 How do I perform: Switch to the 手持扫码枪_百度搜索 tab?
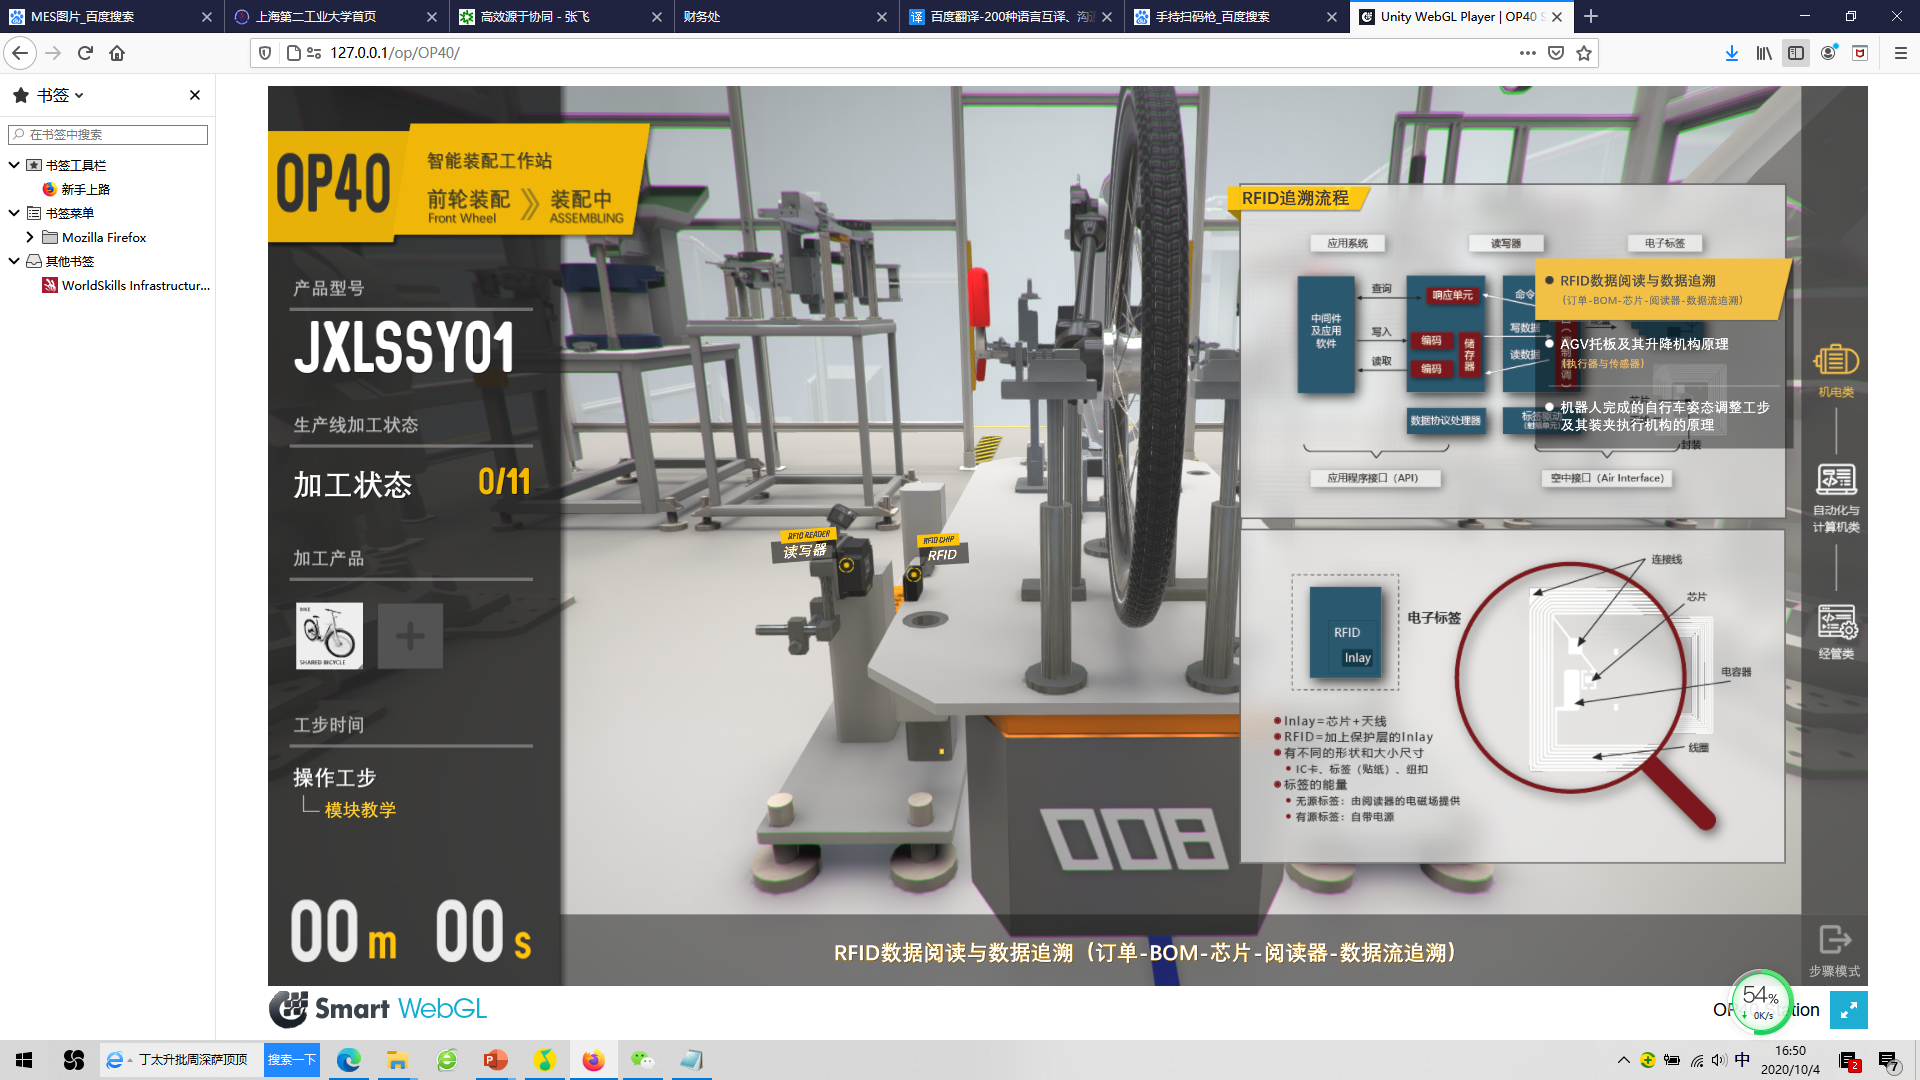click(x=1235, y=16)
